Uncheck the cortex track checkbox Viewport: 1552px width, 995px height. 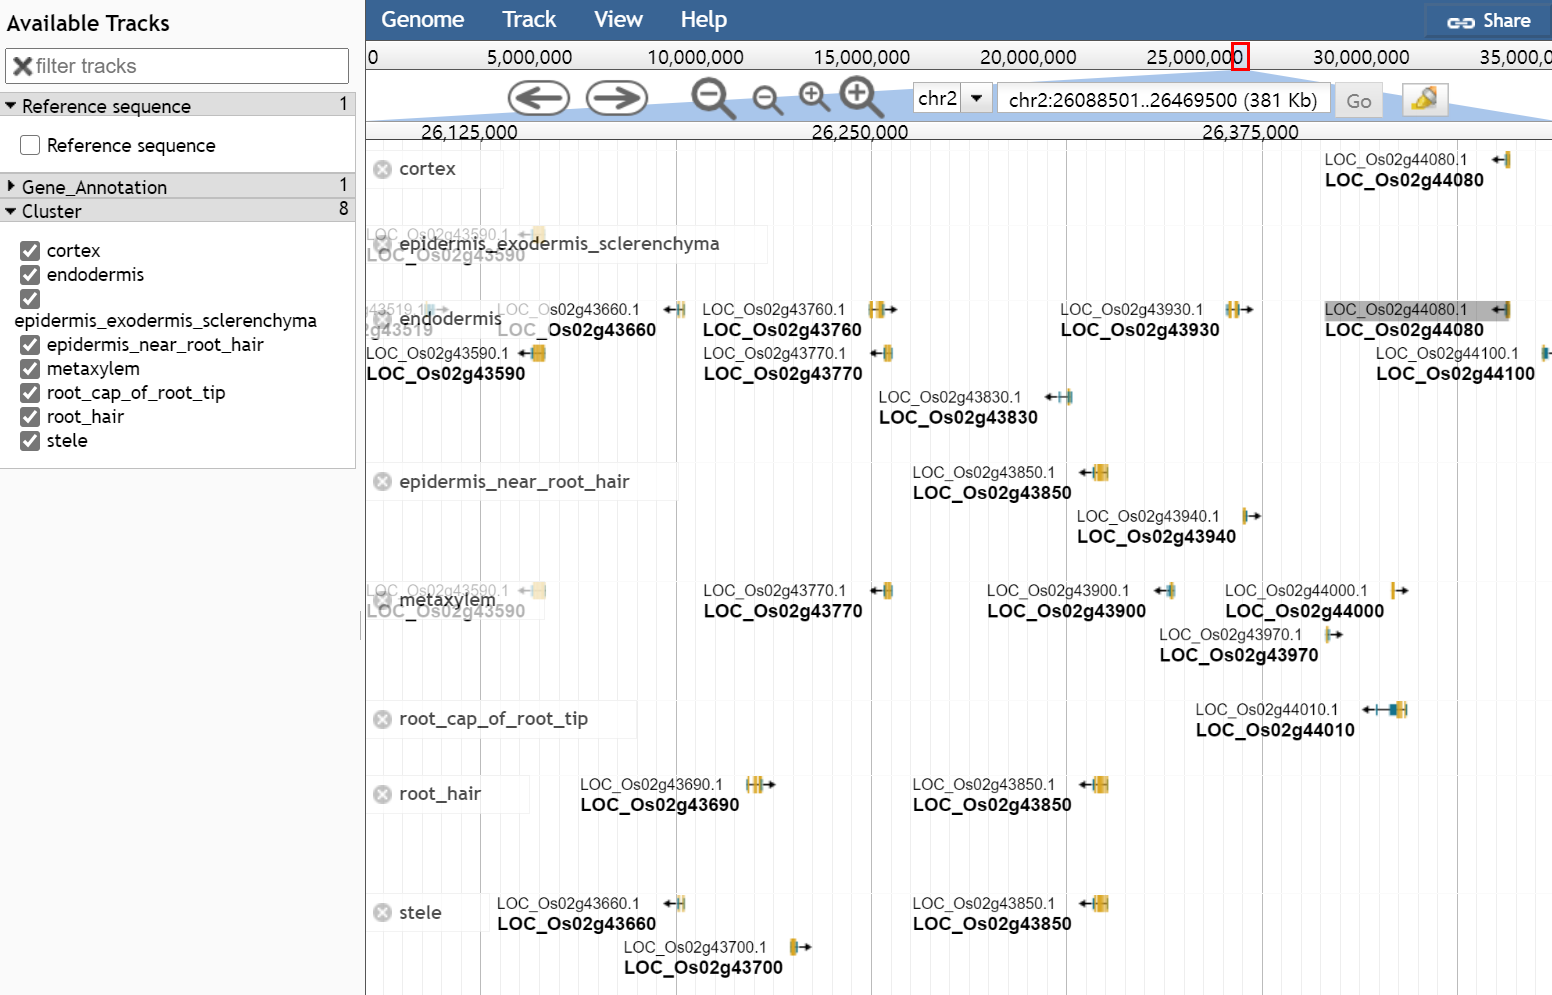pyautogui.click(x=30, y=250)
